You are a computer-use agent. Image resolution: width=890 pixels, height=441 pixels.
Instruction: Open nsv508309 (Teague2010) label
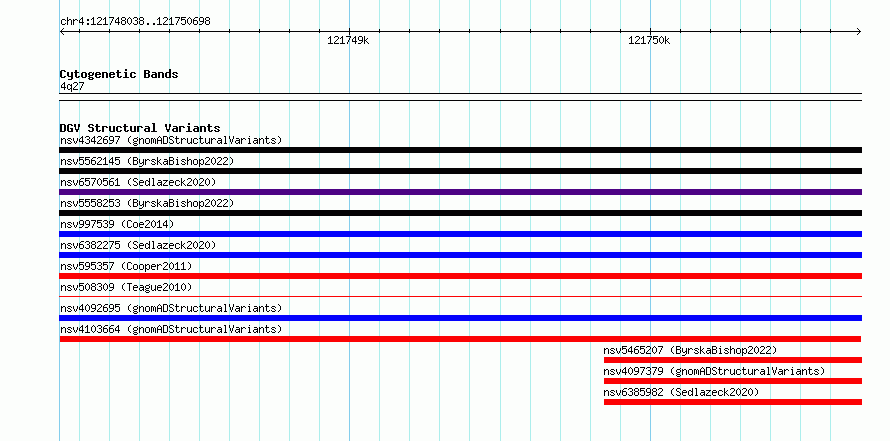pos(126,287)
